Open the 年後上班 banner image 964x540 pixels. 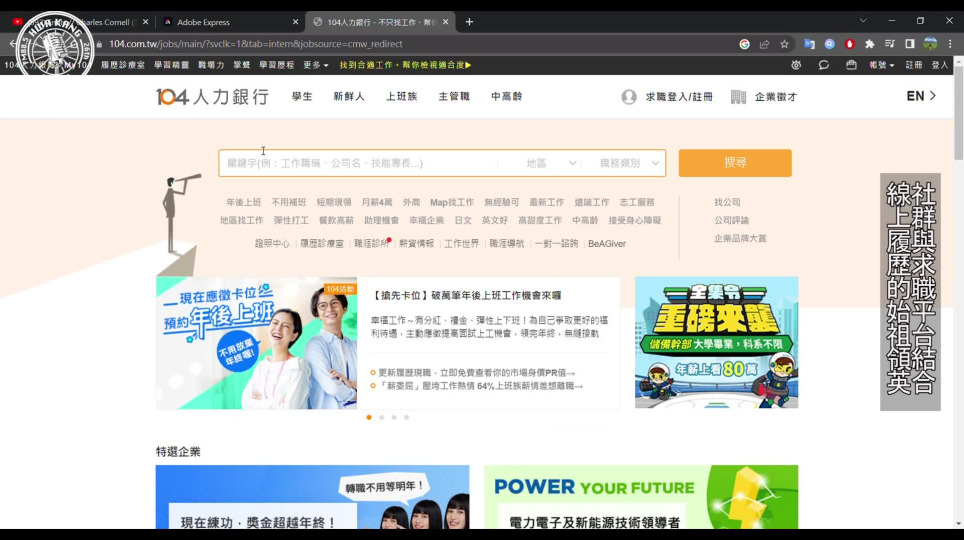click(x=256, y=343)
